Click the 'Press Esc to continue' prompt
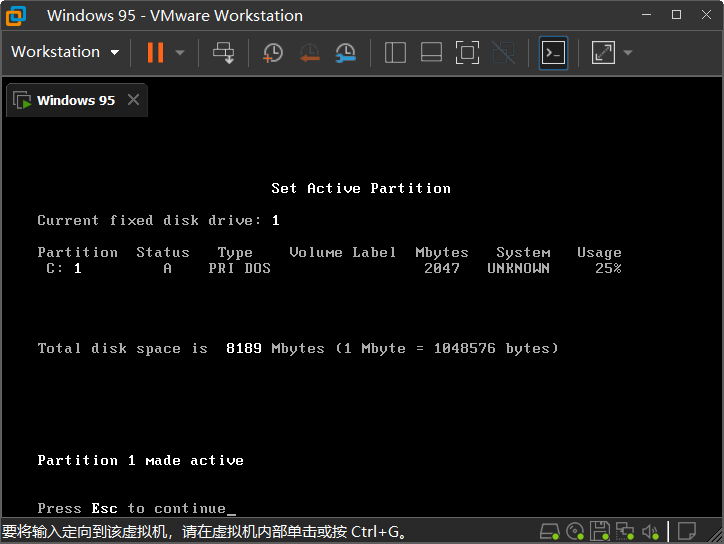The height and width of the screenshot is (544, 724). [132, 508]
